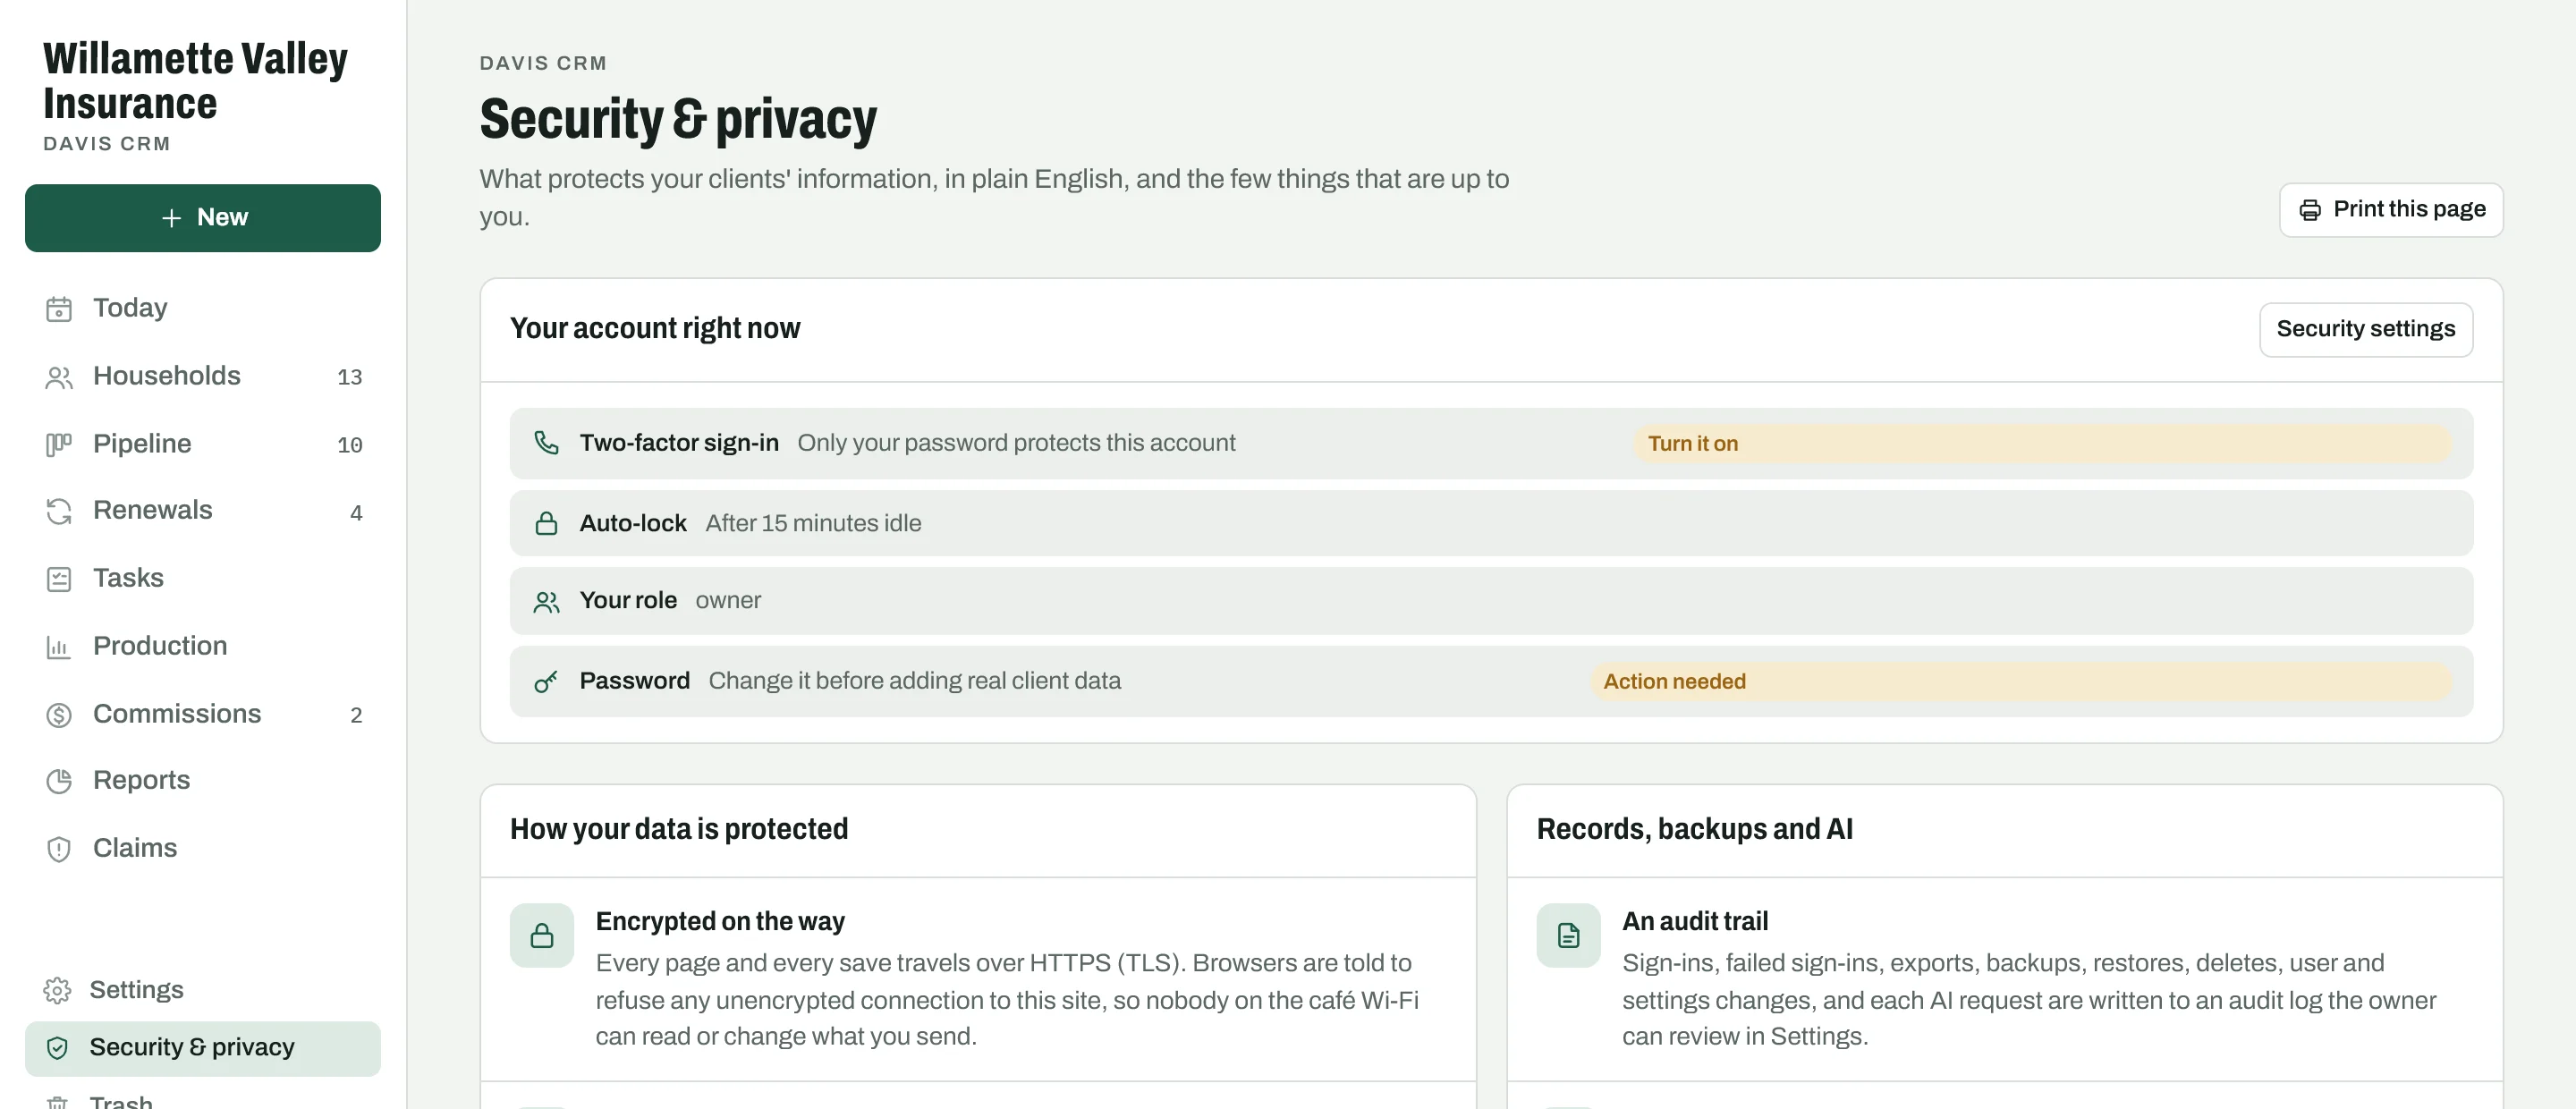
Task: Click 'Only your password protects this account'
Action: pyautogui.click(x=1016, y=443)
